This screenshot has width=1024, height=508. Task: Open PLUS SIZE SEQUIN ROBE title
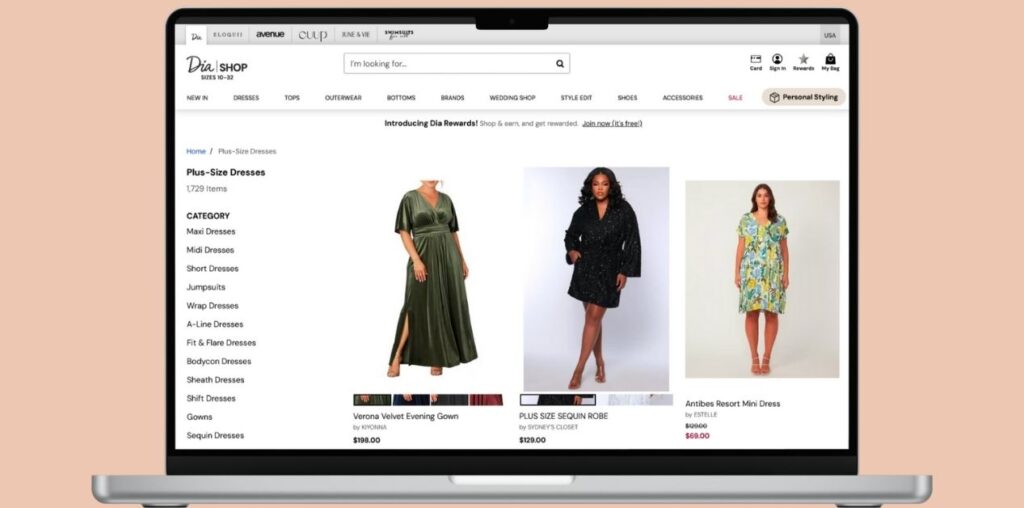(564, 416)
